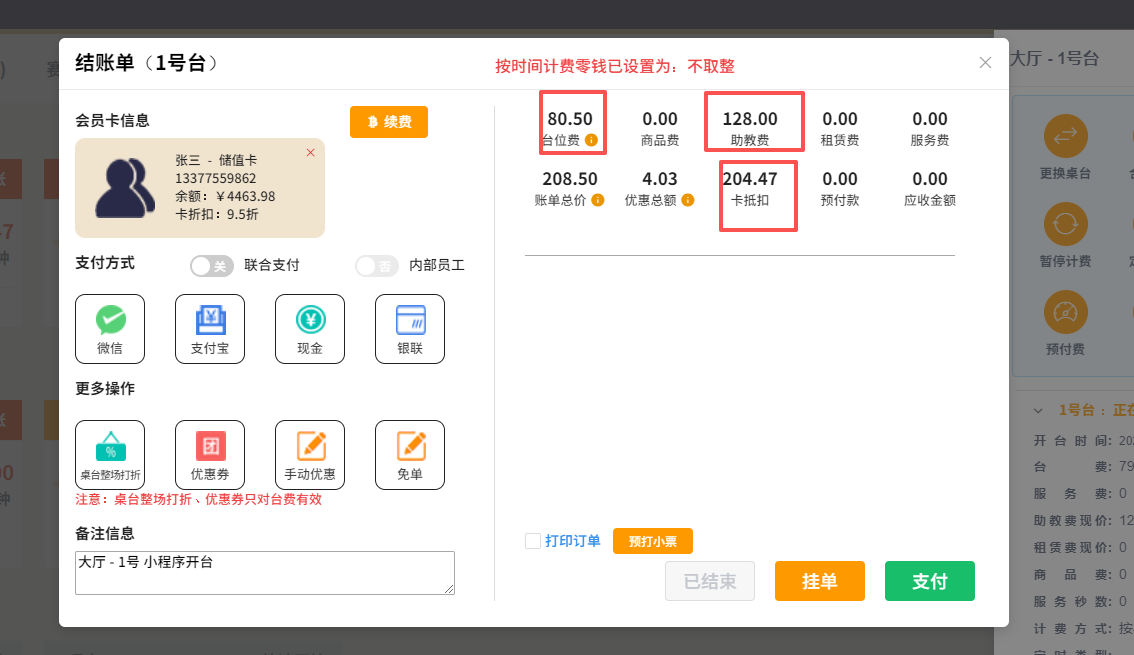Click the 续费 renew button

[x=389, y=122]
